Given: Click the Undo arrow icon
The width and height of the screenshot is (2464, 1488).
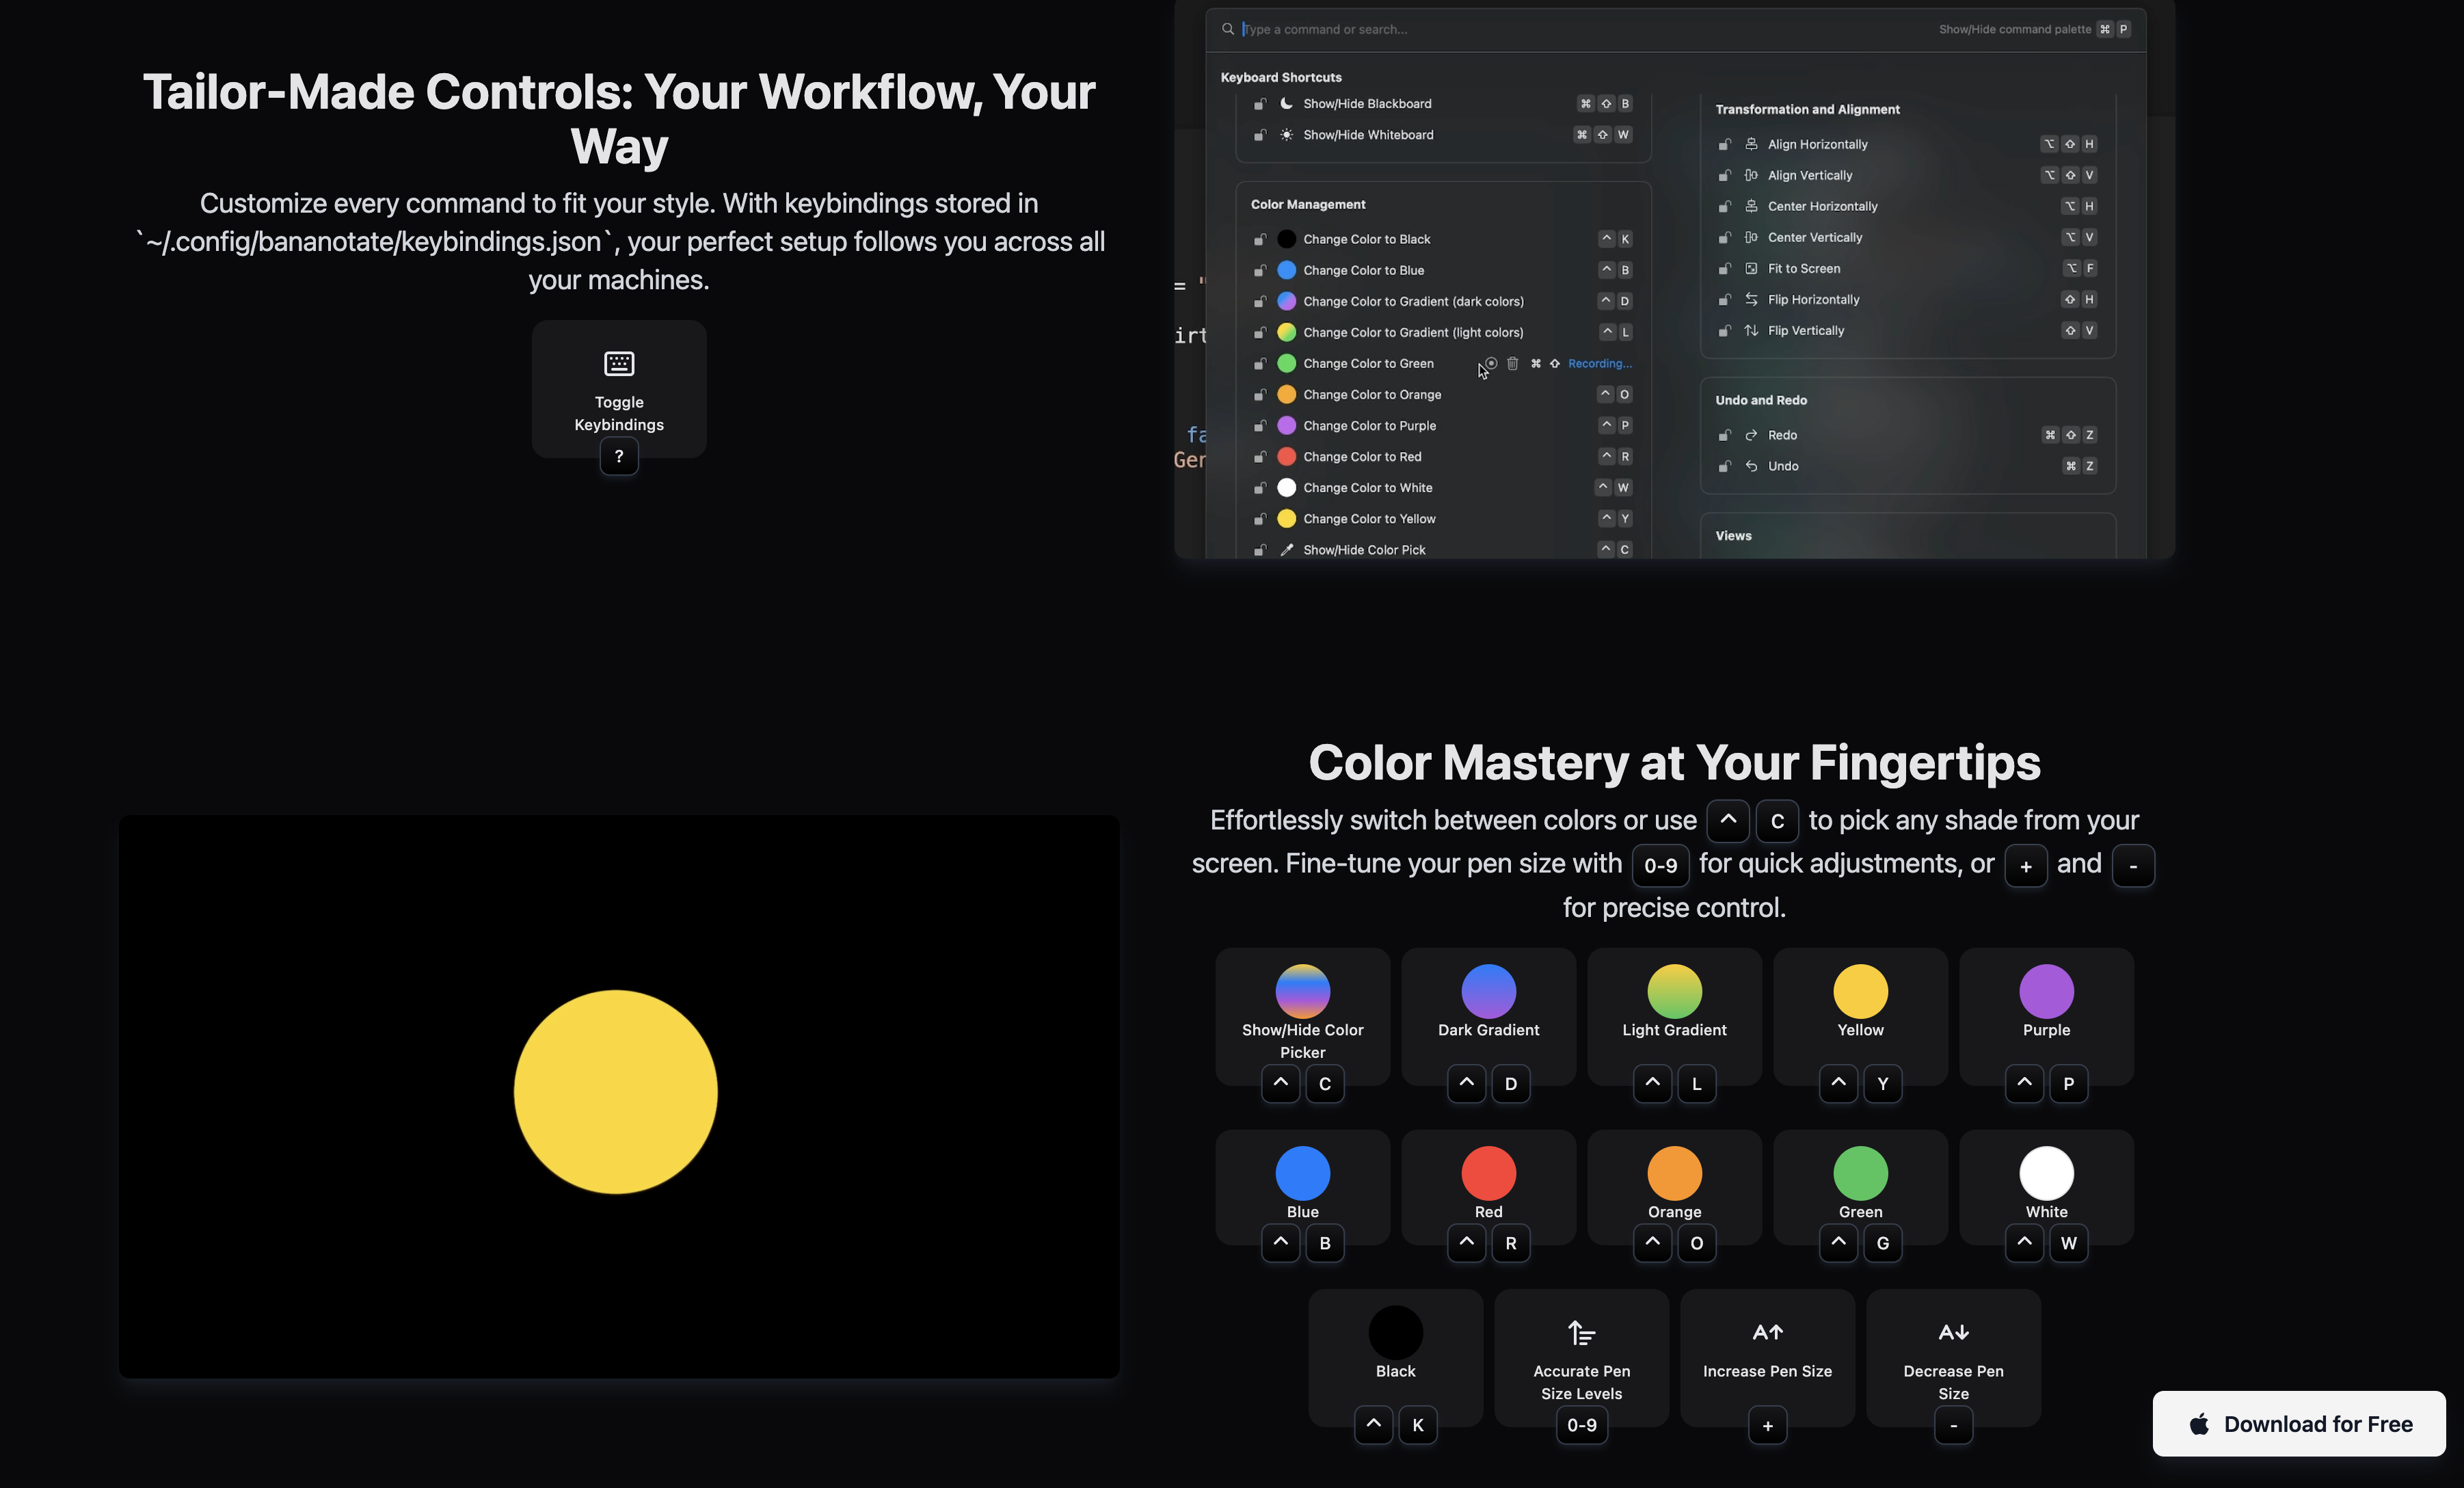Looking at the screenshot, I should (1751, 466).
